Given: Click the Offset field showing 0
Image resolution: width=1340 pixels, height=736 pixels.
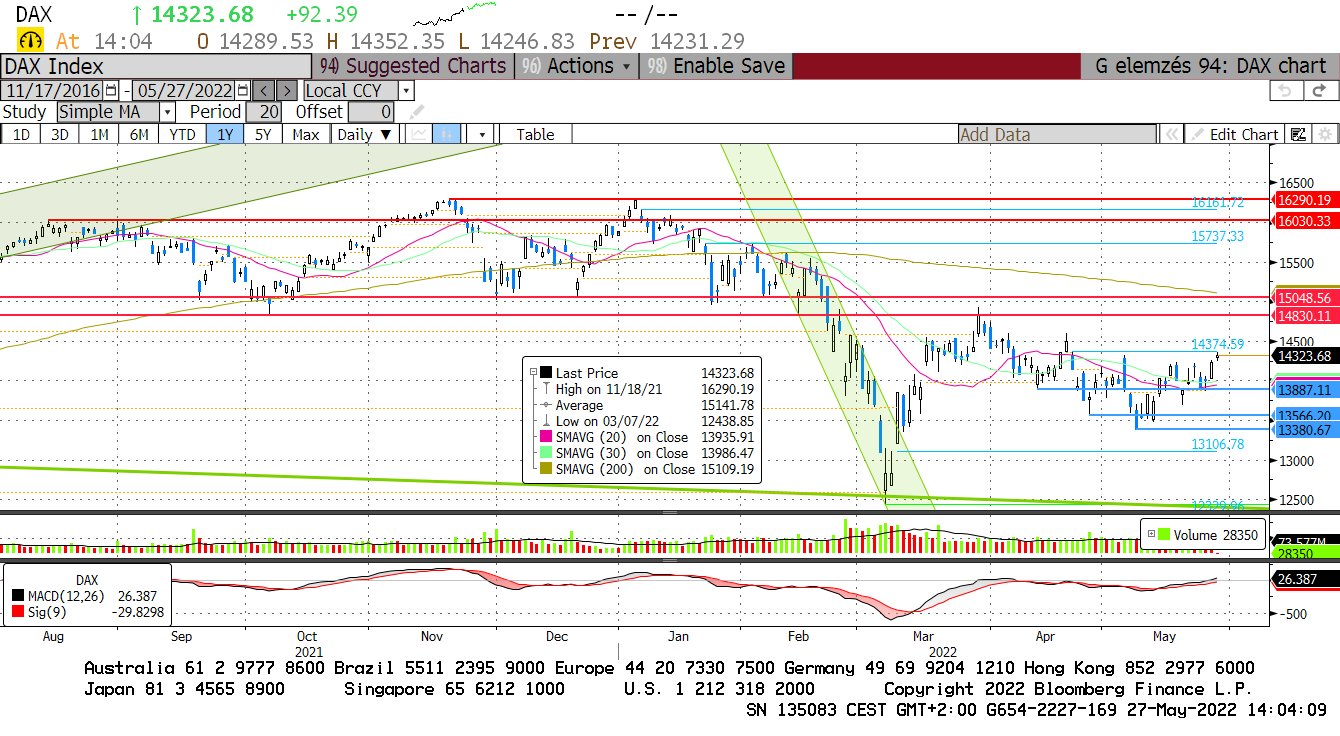Looking at the screenshot, I should [x=370, y=112].
